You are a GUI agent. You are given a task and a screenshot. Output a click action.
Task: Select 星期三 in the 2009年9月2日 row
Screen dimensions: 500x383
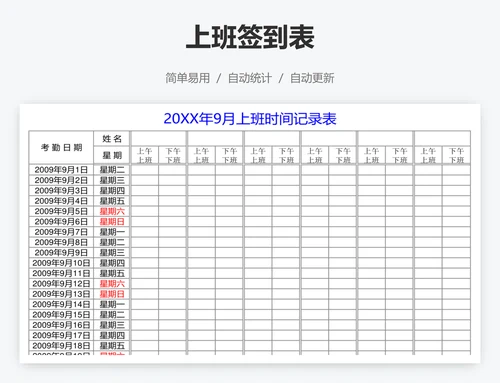[x=112, y=180]
